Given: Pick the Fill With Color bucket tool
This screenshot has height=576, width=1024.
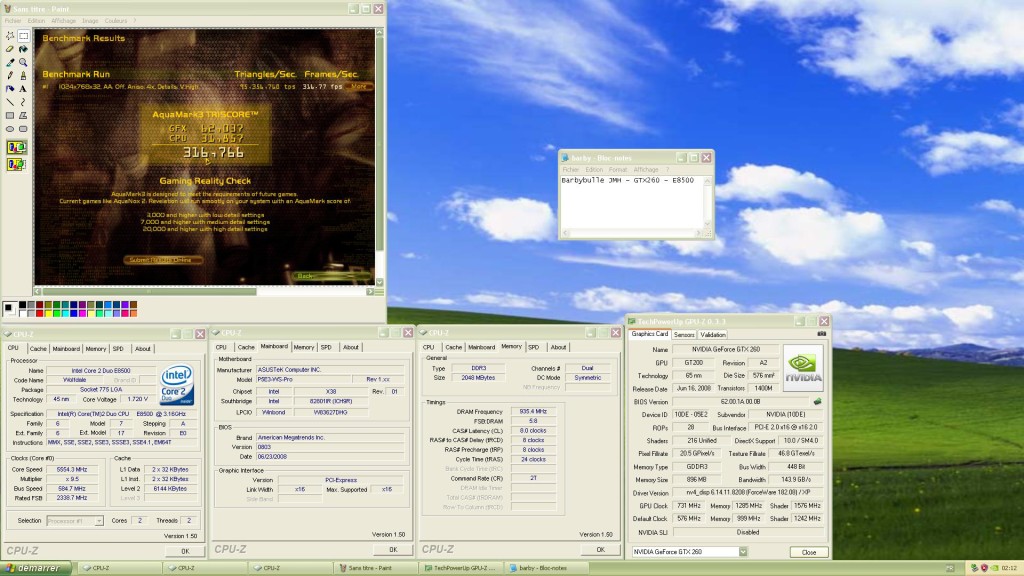Looking at the screenshot, I should click(24, 49).
